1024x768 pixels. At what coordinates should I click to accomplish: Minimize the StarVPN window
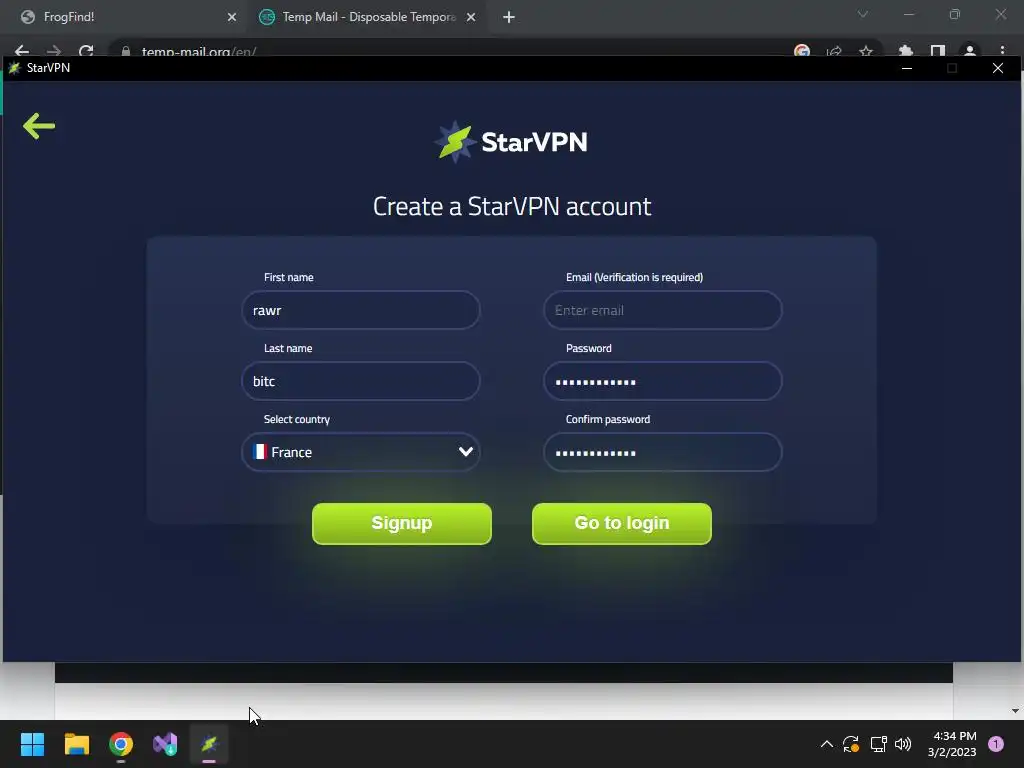(906, 68)
